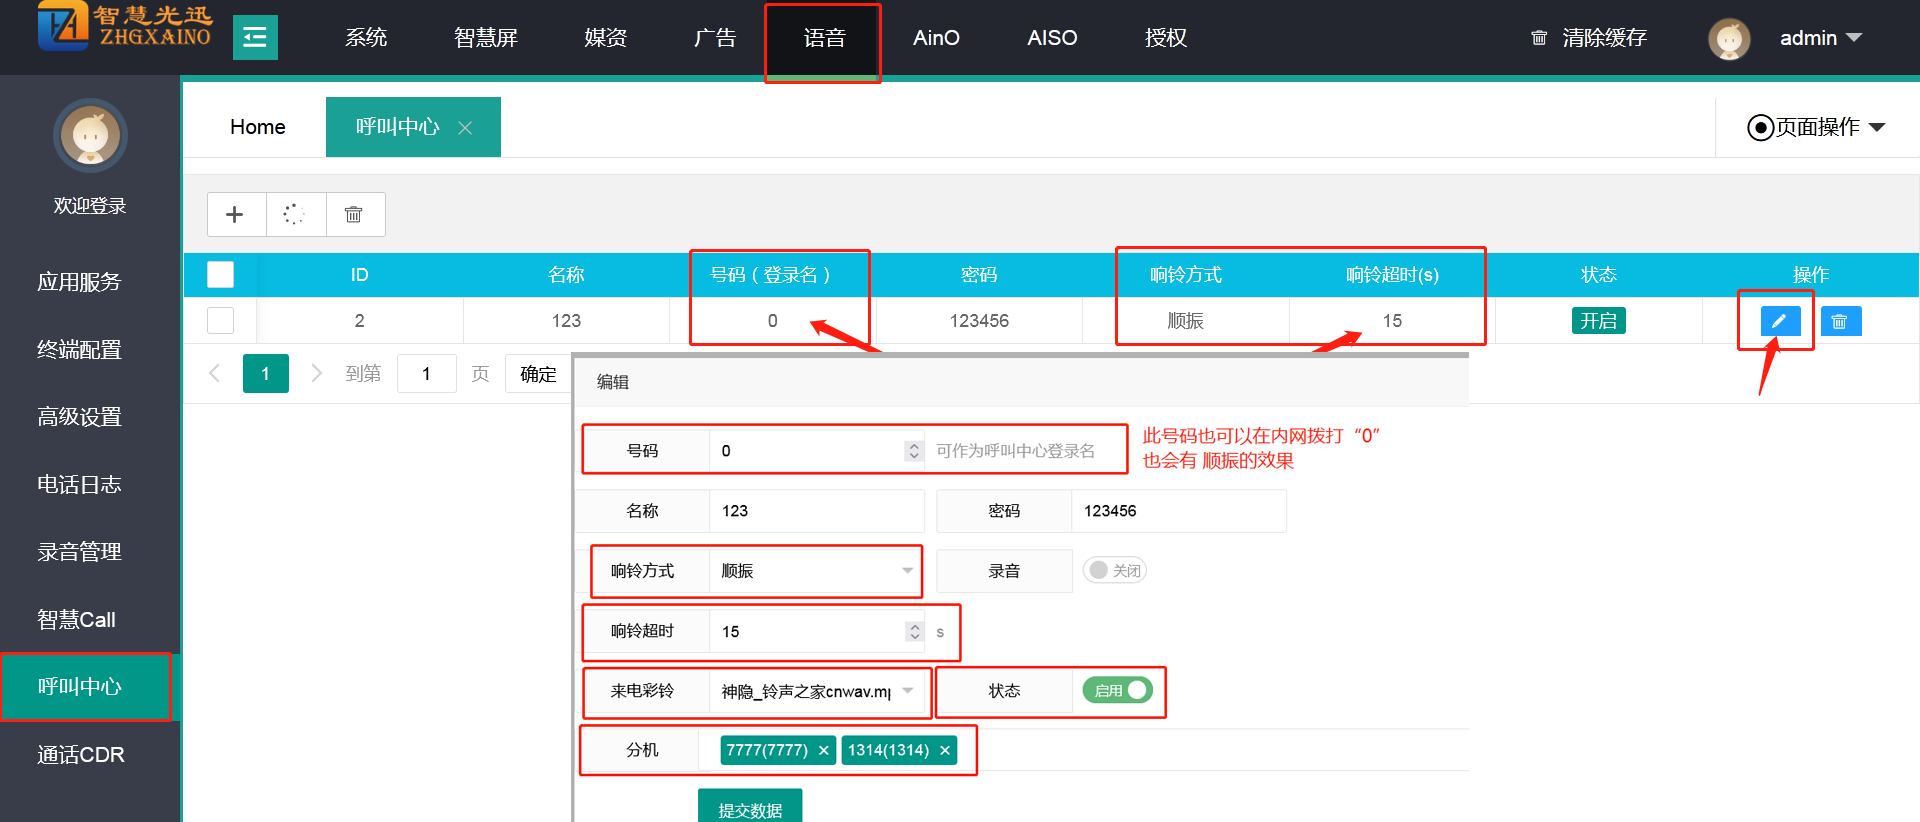The width and height of the screenshot is (1920, 822).
Task: Click the trash icon in the toolbar
Action: pyautogui.click(x=353, y=214)
